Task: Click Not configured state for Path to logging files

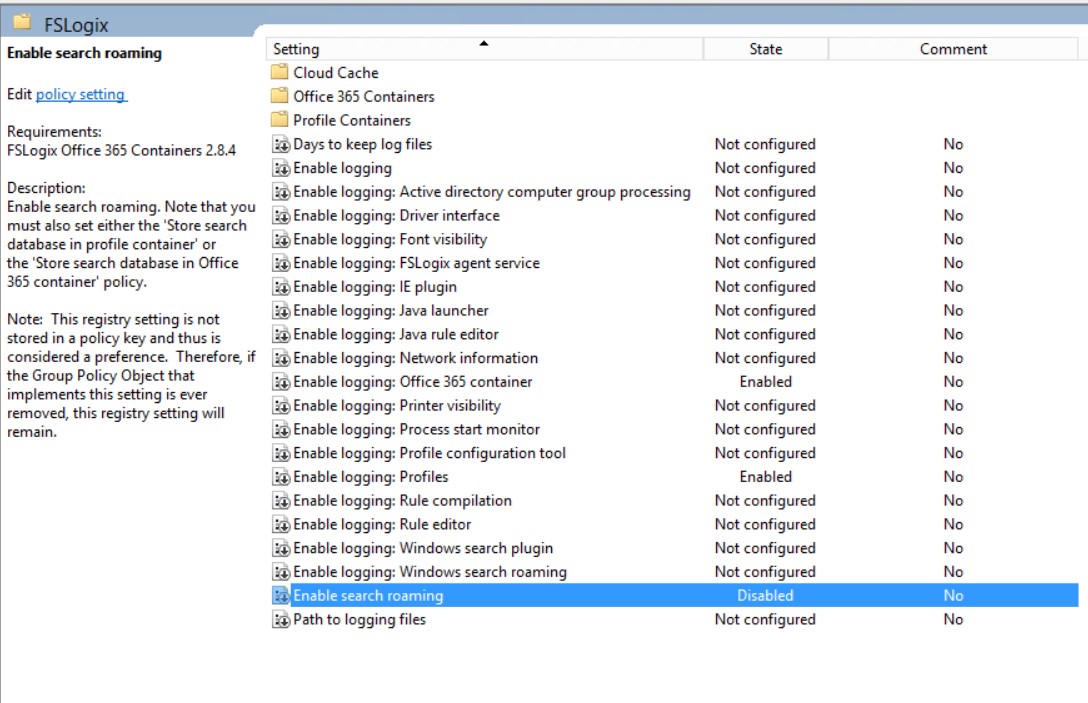Action: [x=765, y=619]
